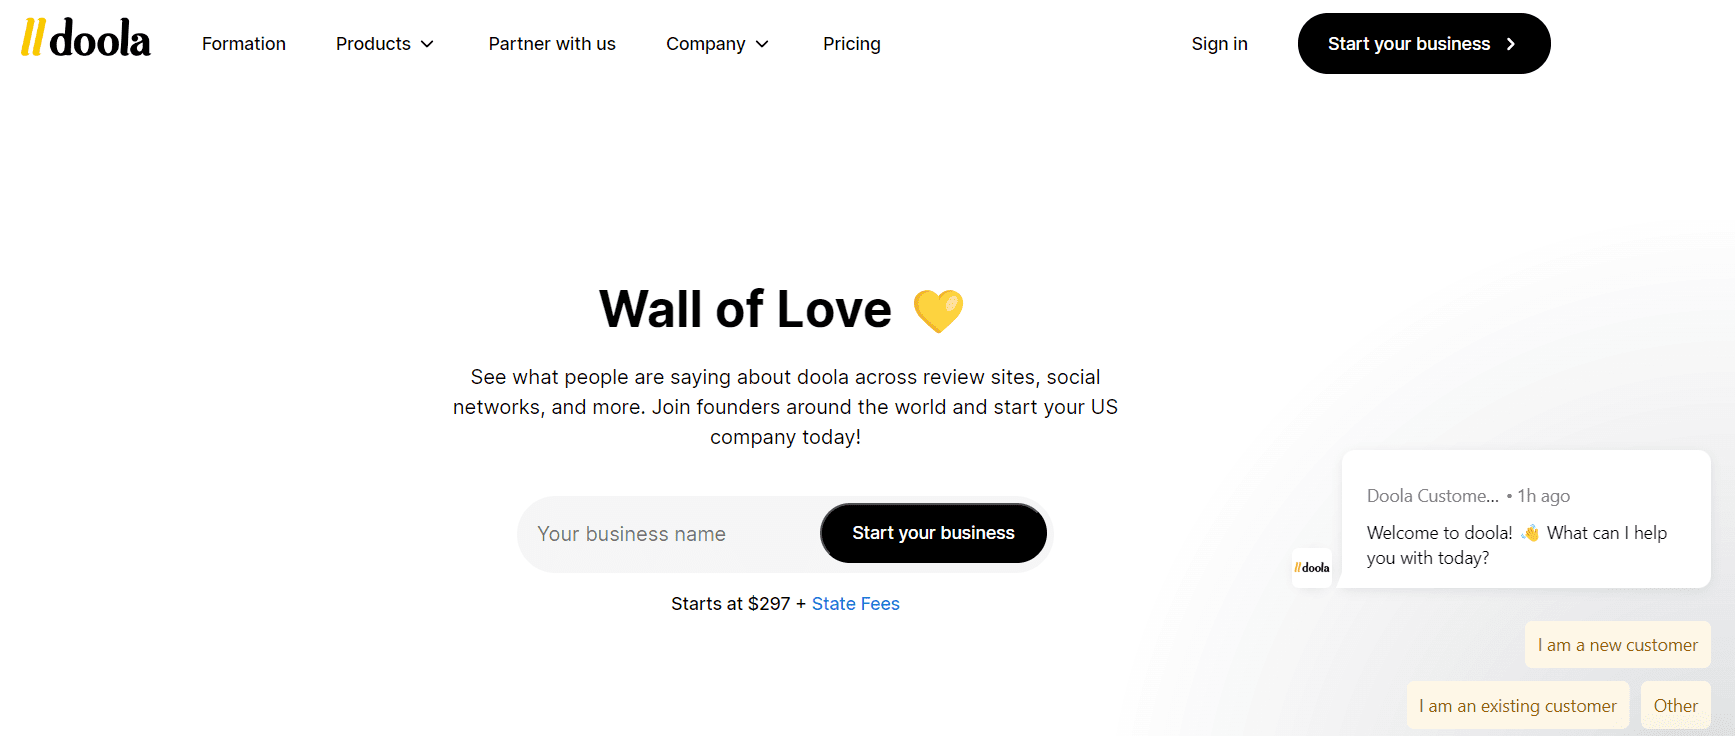Click the yellow slashes of the doola logo

tap(31, 40)
